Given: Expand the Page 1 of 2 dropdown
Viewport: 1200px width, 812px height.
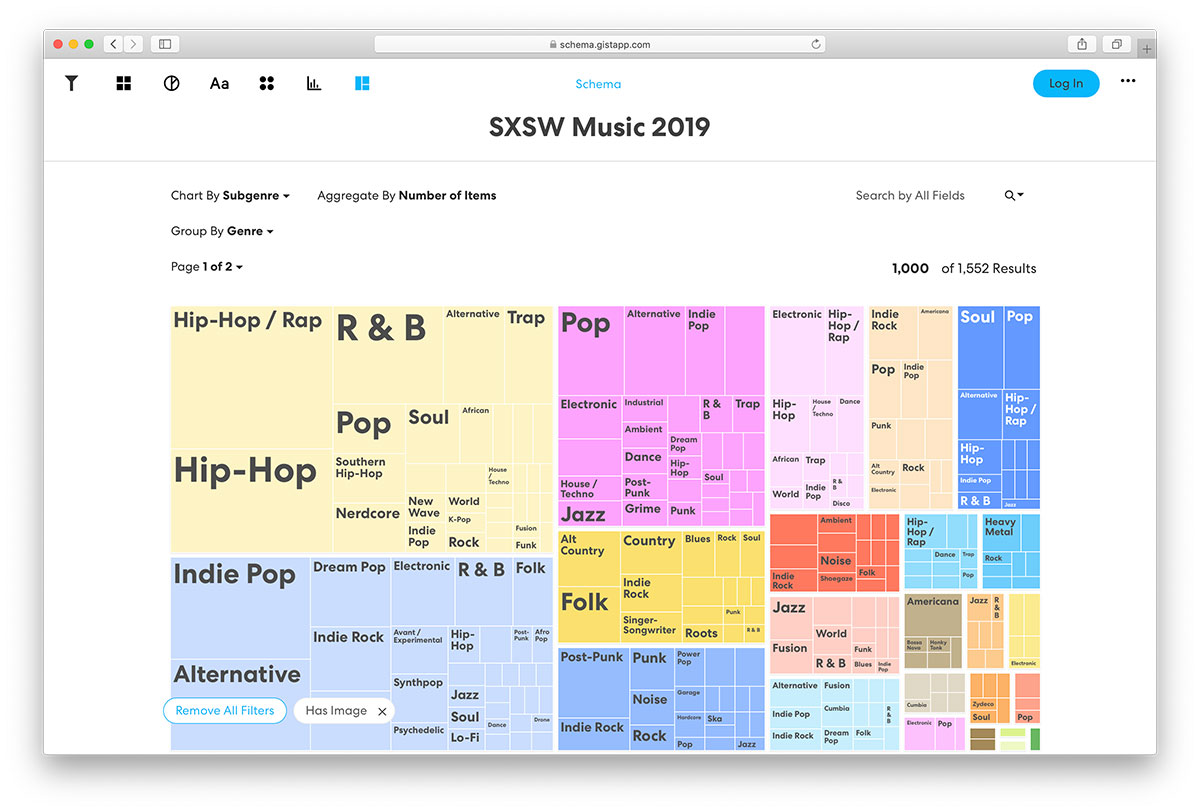Looking at the screenshot, I should click(207, 267).
